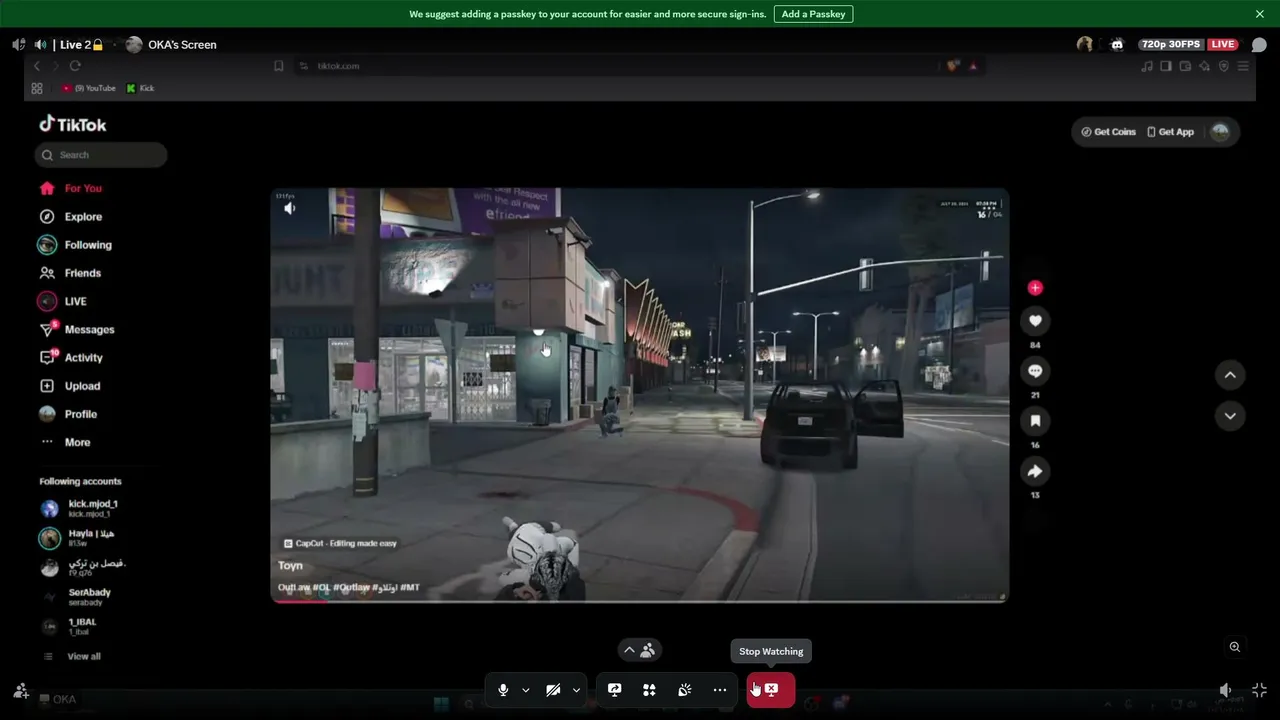Open the f9_q76 following account
This screenshot has width=1280, height=720.
click(x=83, y=567)
